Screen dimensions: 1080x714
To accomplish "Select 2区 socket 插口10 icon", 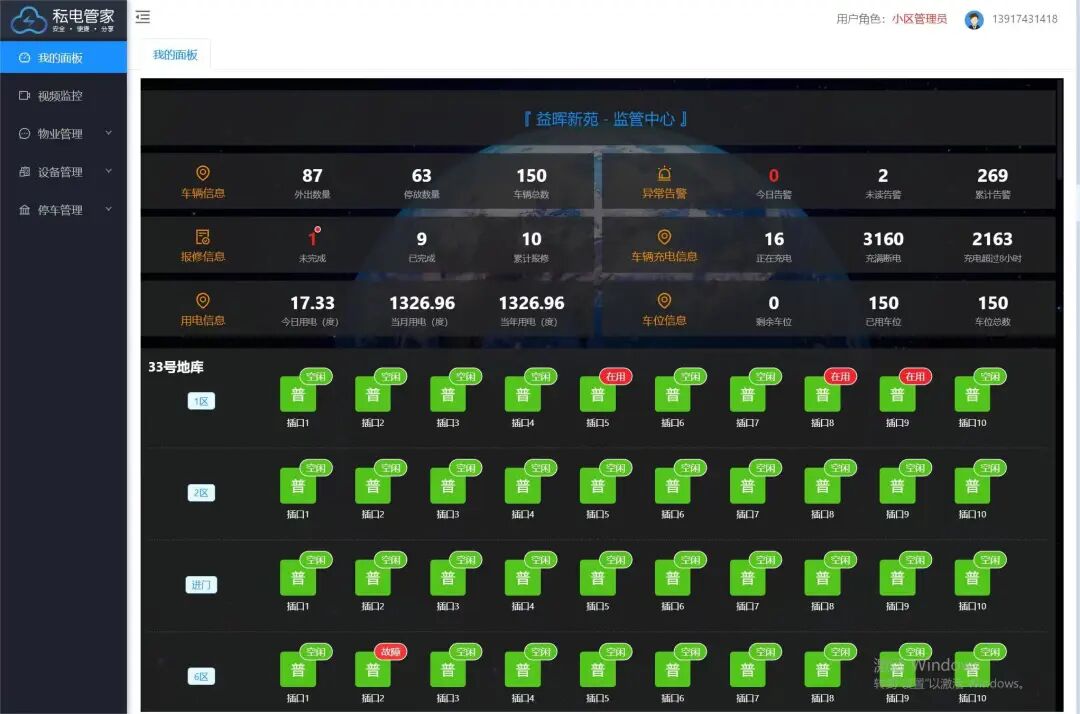I will pos(972,486).
